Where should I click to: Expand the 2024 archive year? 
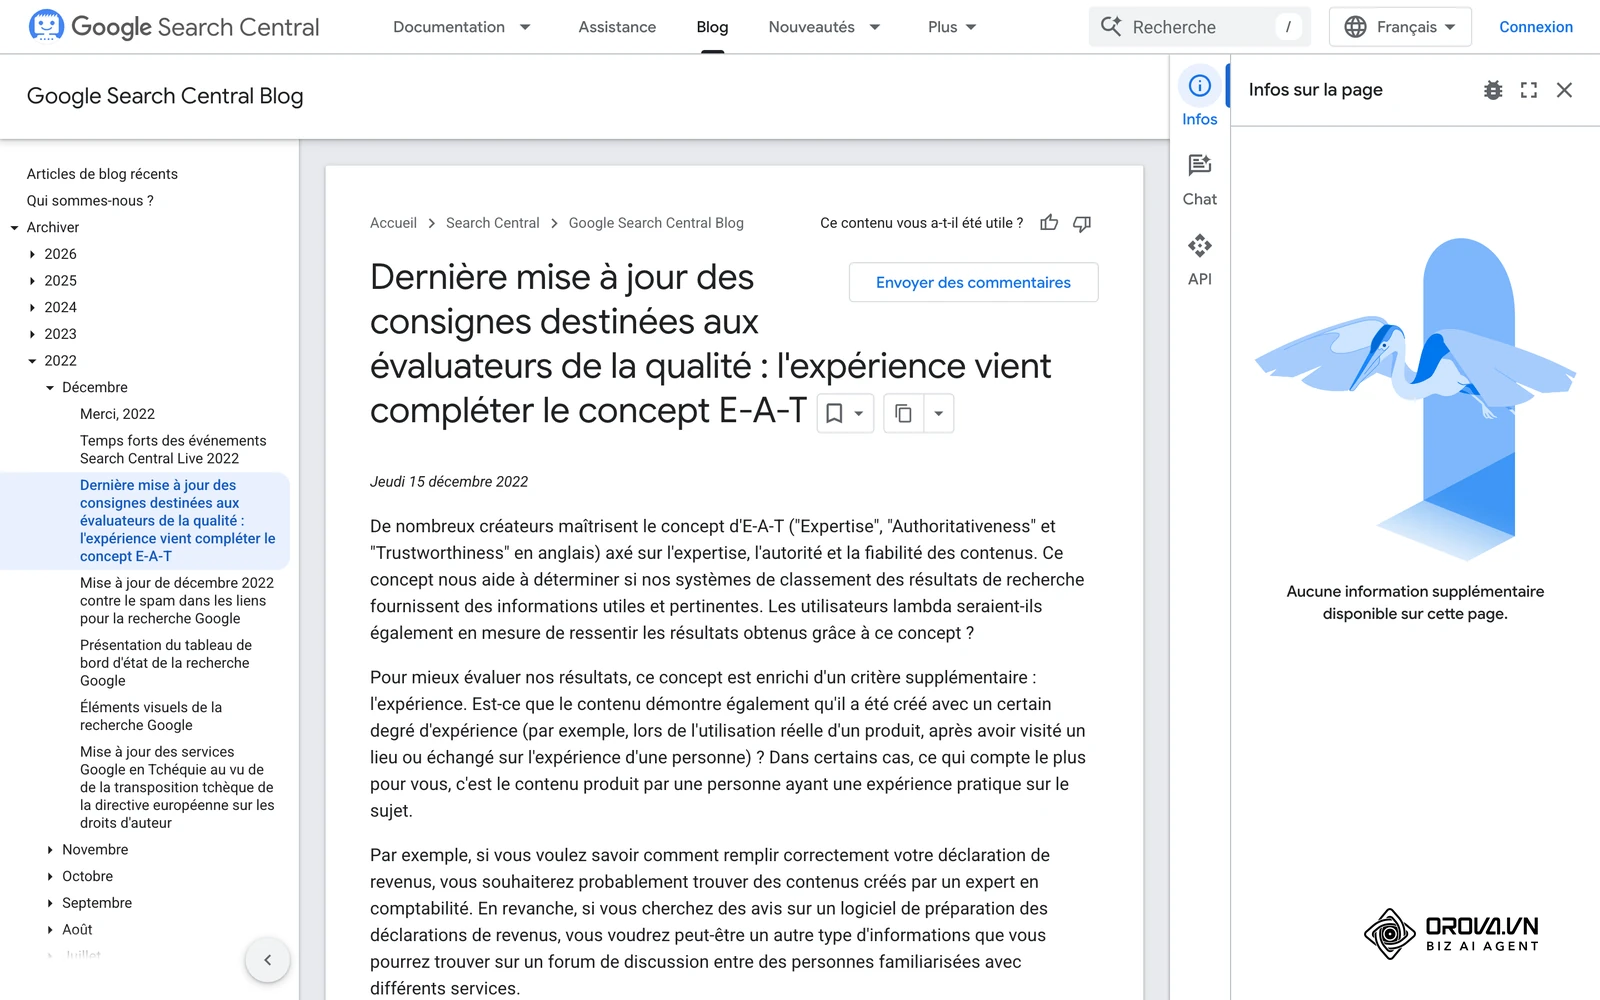33,308
